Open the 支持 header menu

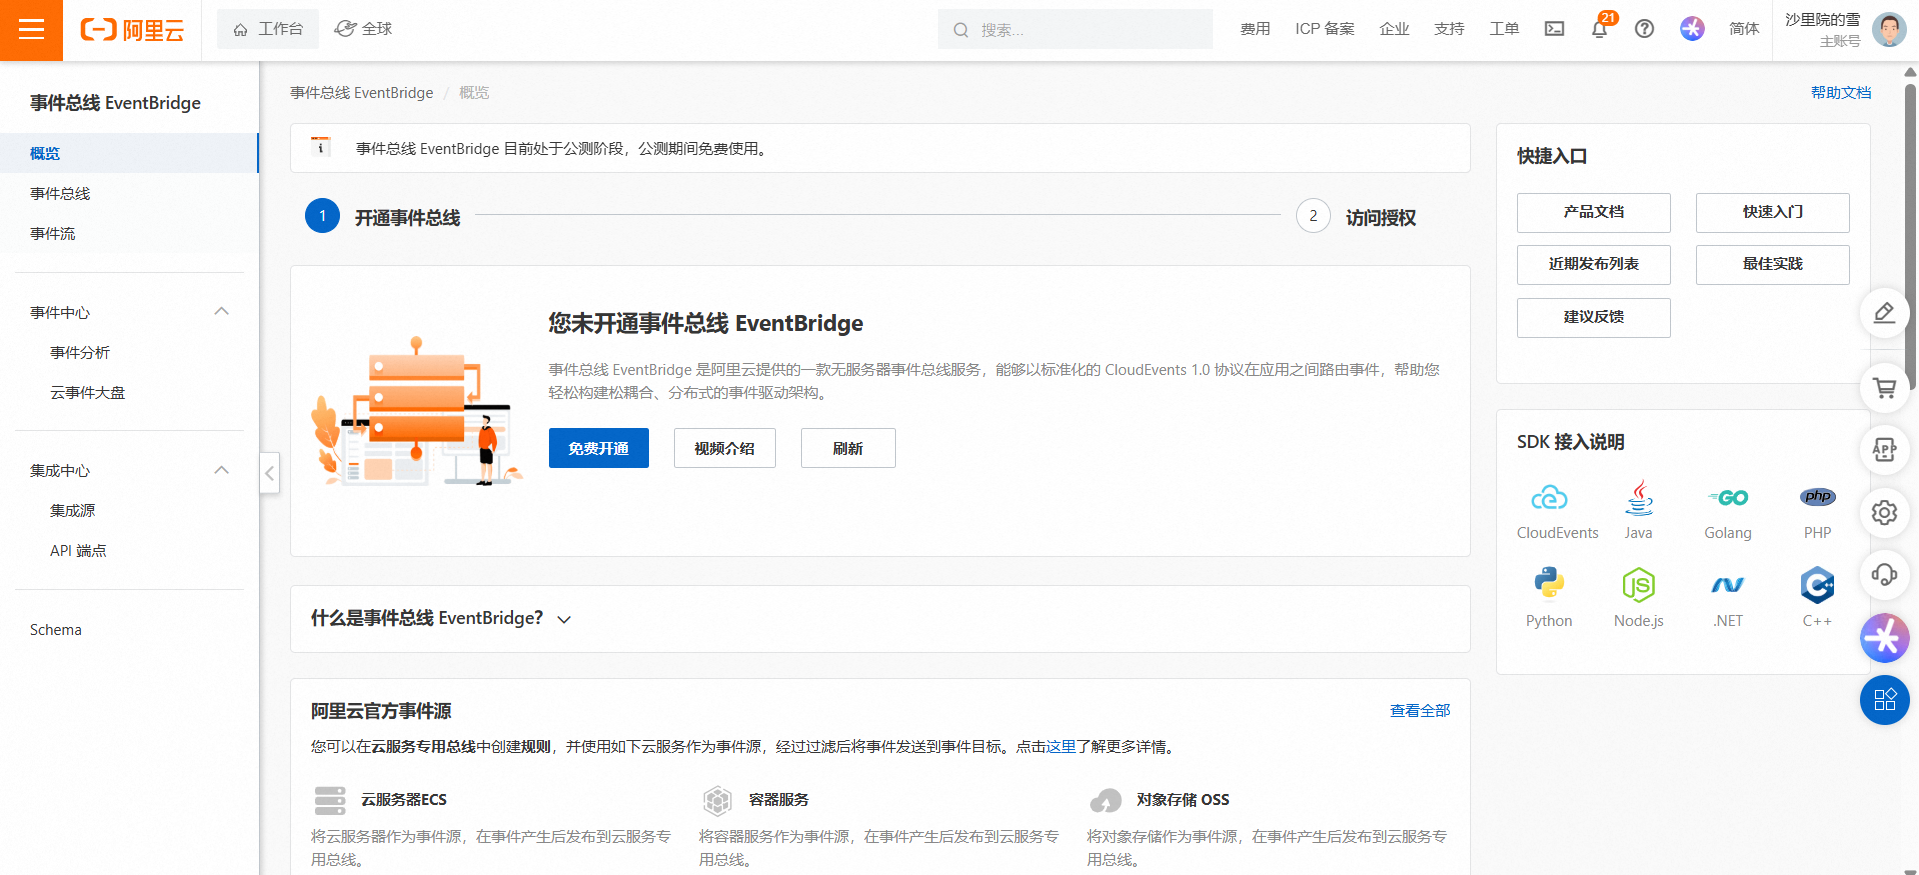click(x=1449, y=29)
